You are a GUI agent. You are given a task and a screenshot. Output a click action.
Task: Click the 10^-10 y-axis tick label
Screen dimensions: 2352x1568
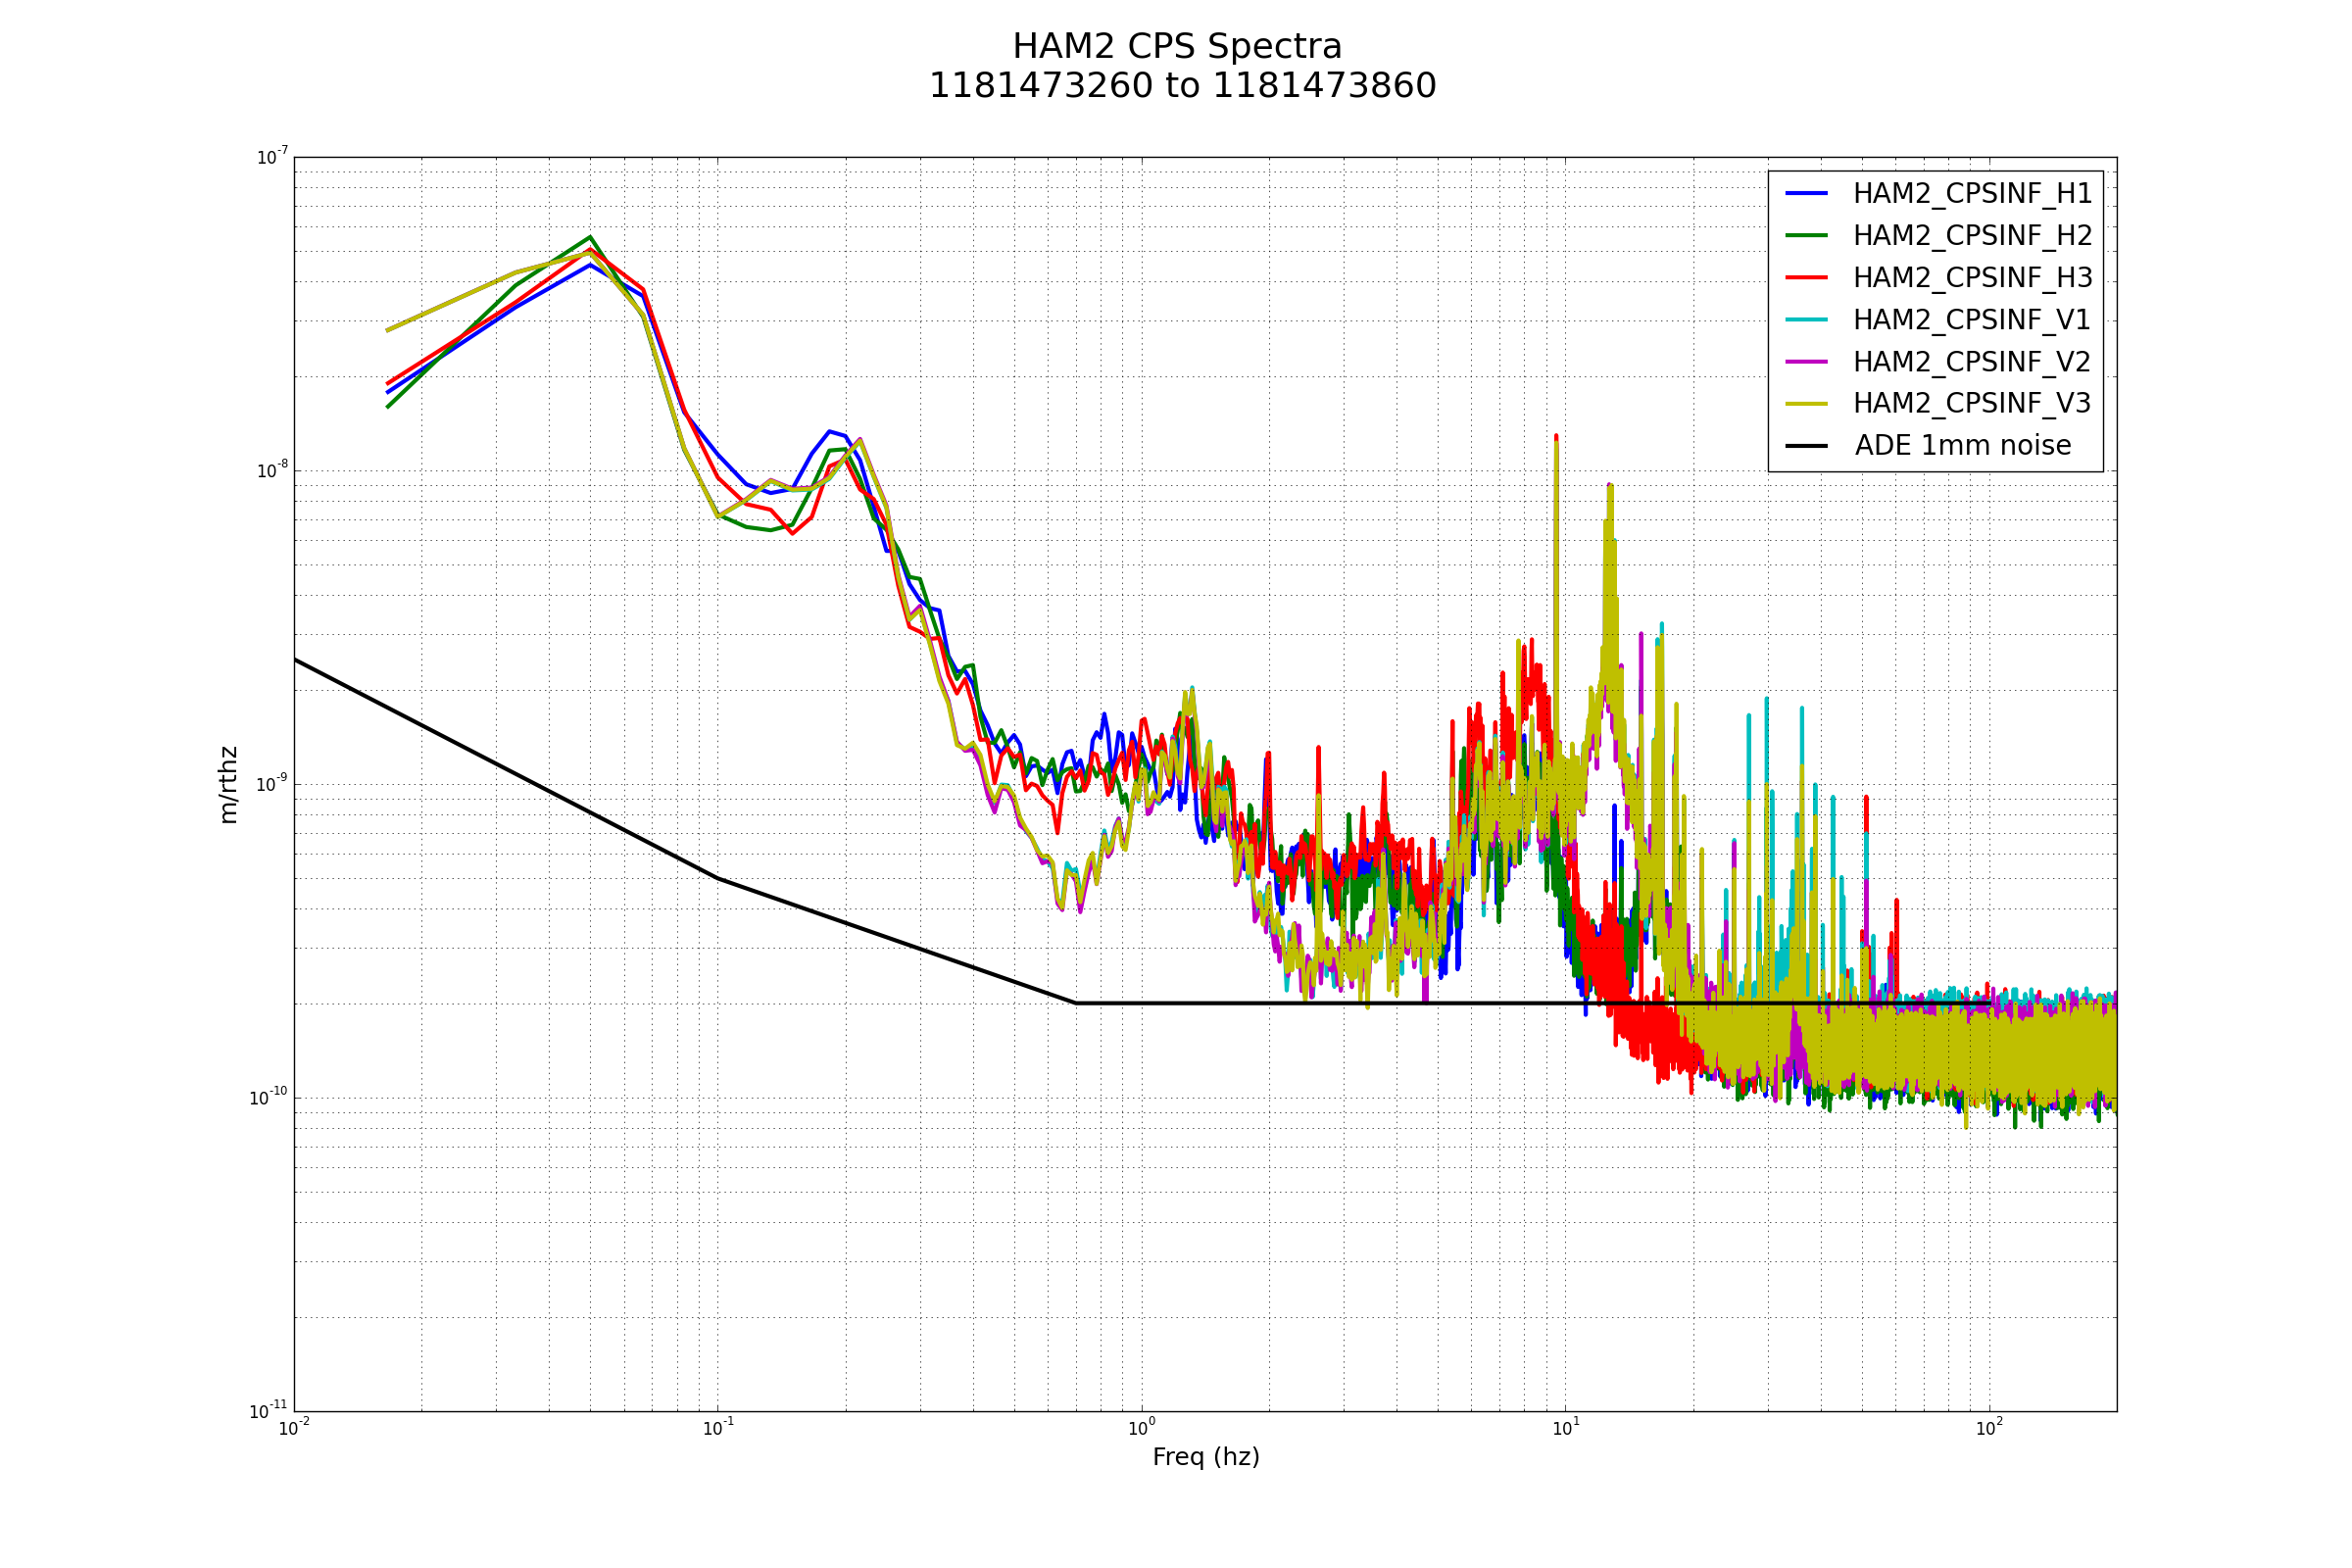[268, 1097]
